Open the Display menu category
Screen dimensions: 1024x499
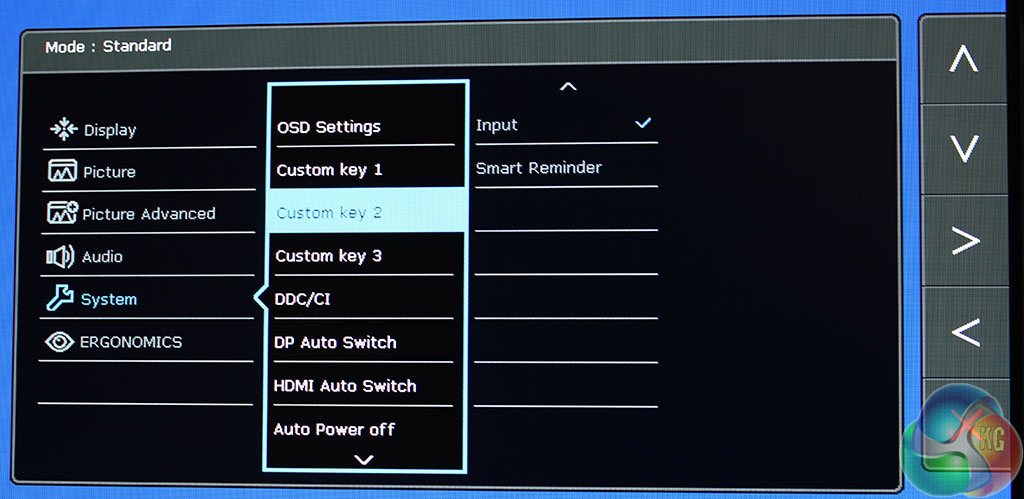[x=150, y=130]
